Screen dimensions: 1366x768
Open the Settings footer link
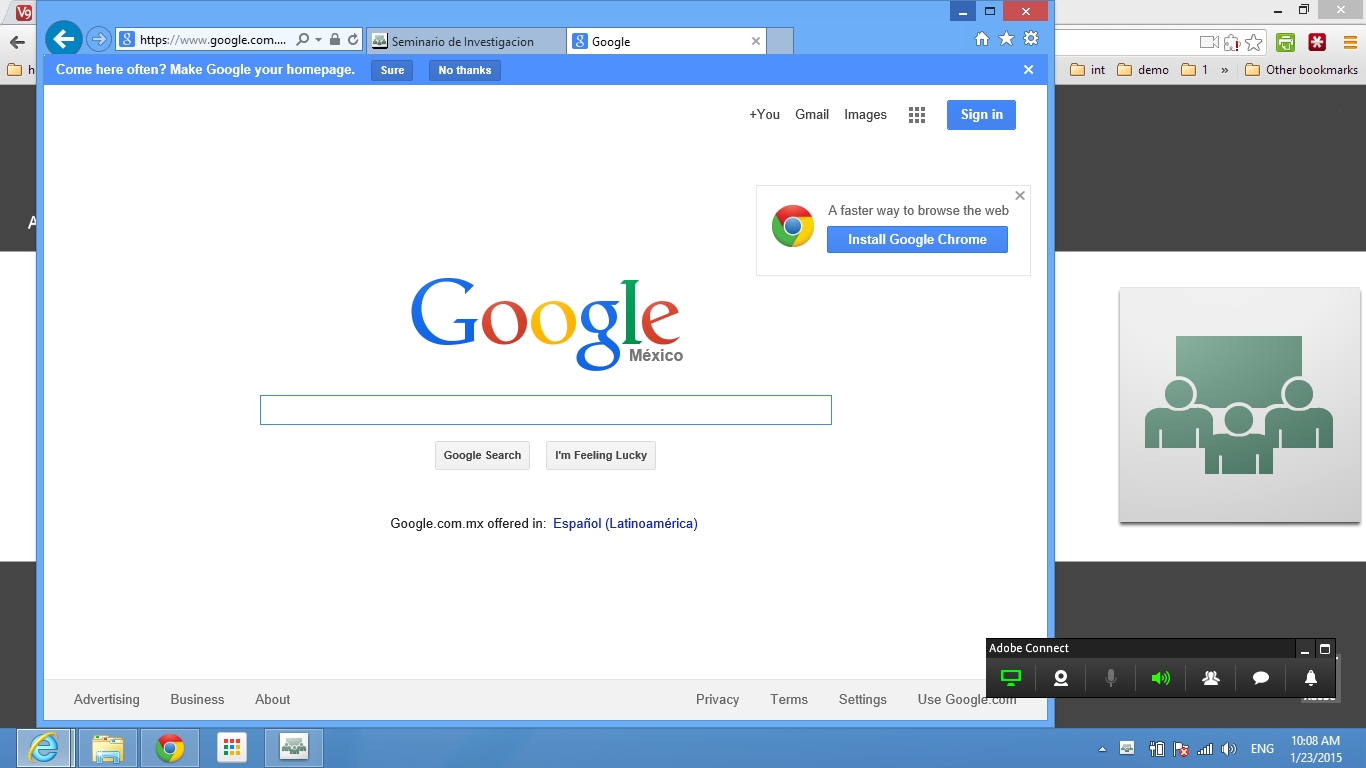[863, 700]
